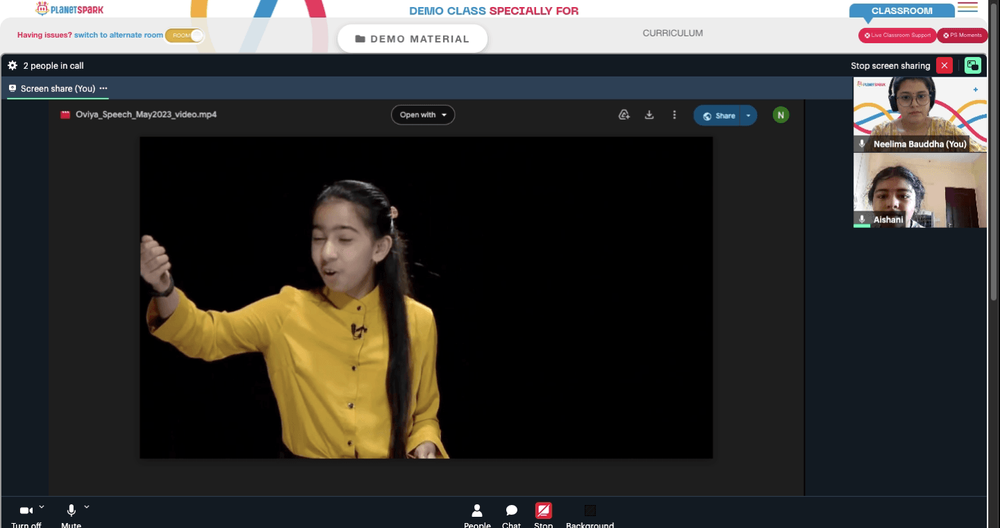Viewport: 1000px width, 528px height.
Task: Click the Stop screen share icon
Action: 543,511
